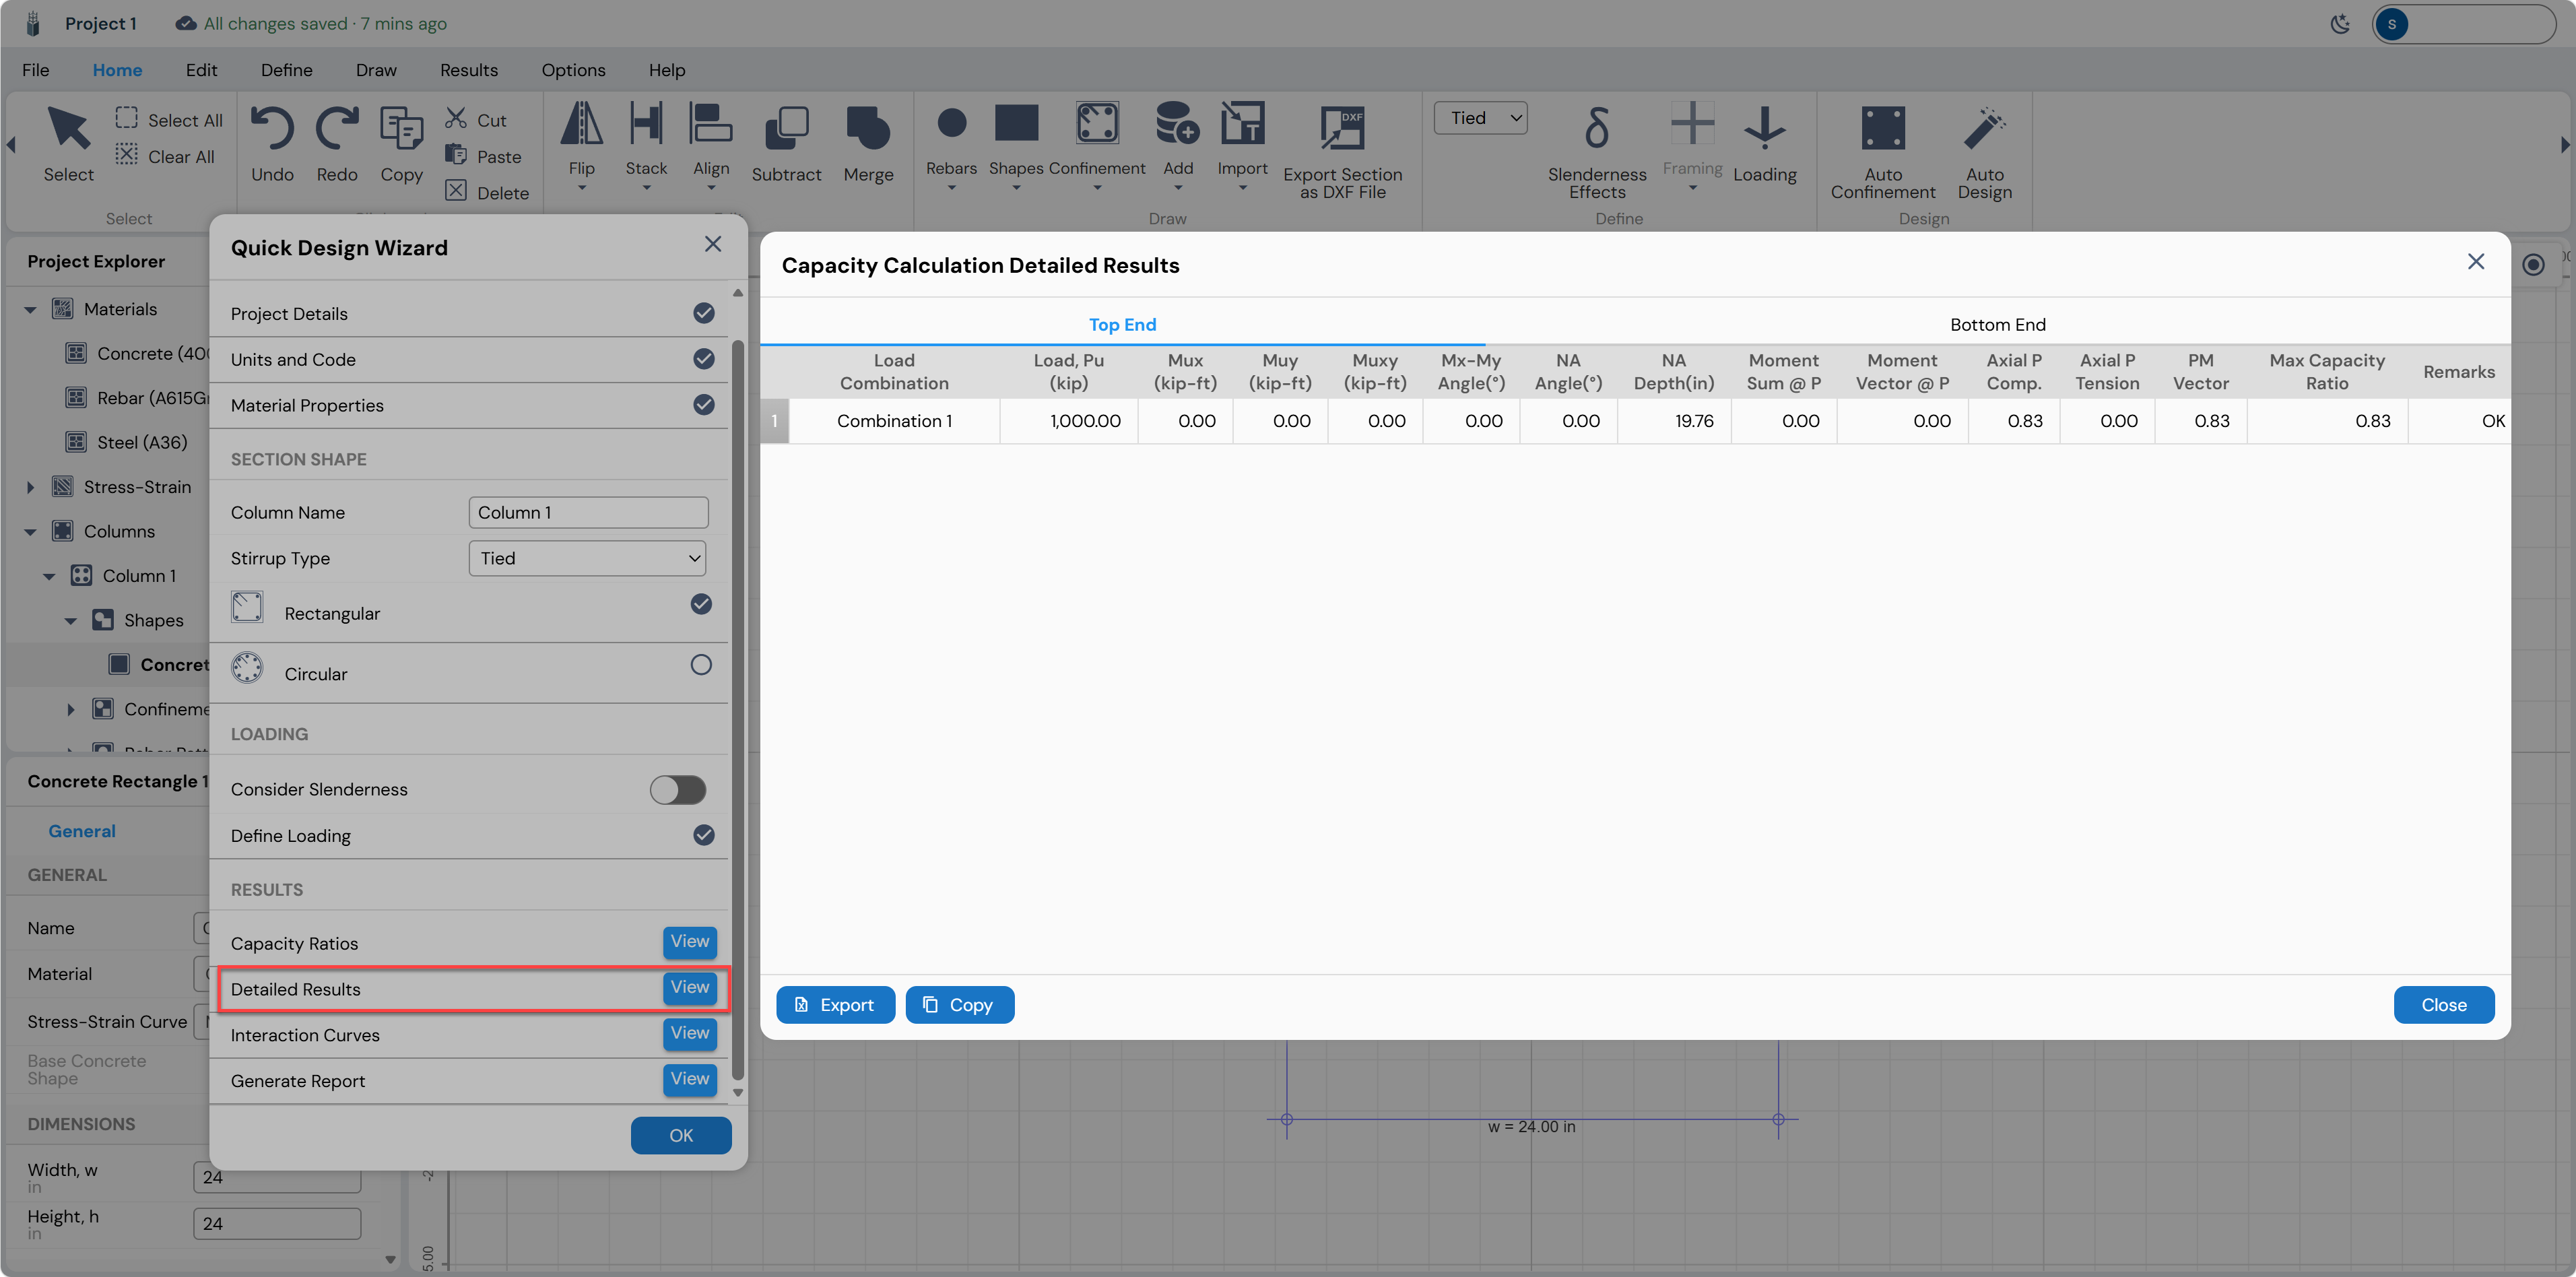Run the Auto Design wand tool
The height and width of the screenshot is (1277, 2576).
[x=1984, y=129]
